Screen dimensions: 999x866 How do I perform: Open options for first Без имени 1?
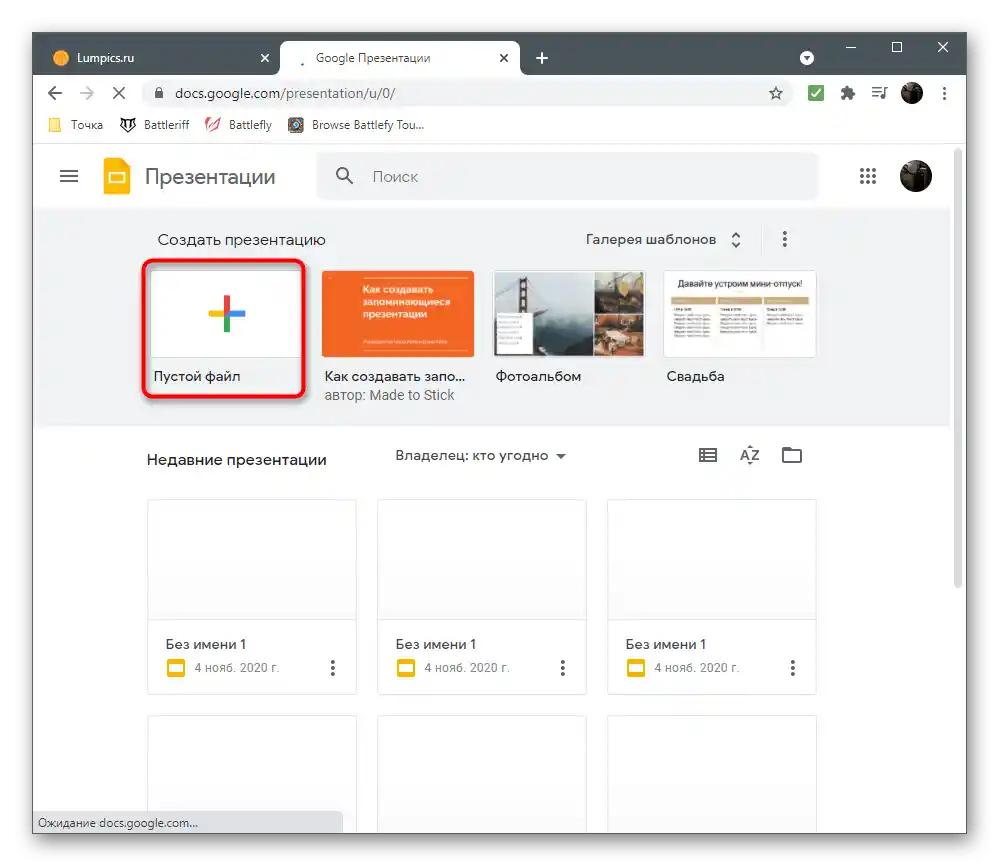pos(333,668)
